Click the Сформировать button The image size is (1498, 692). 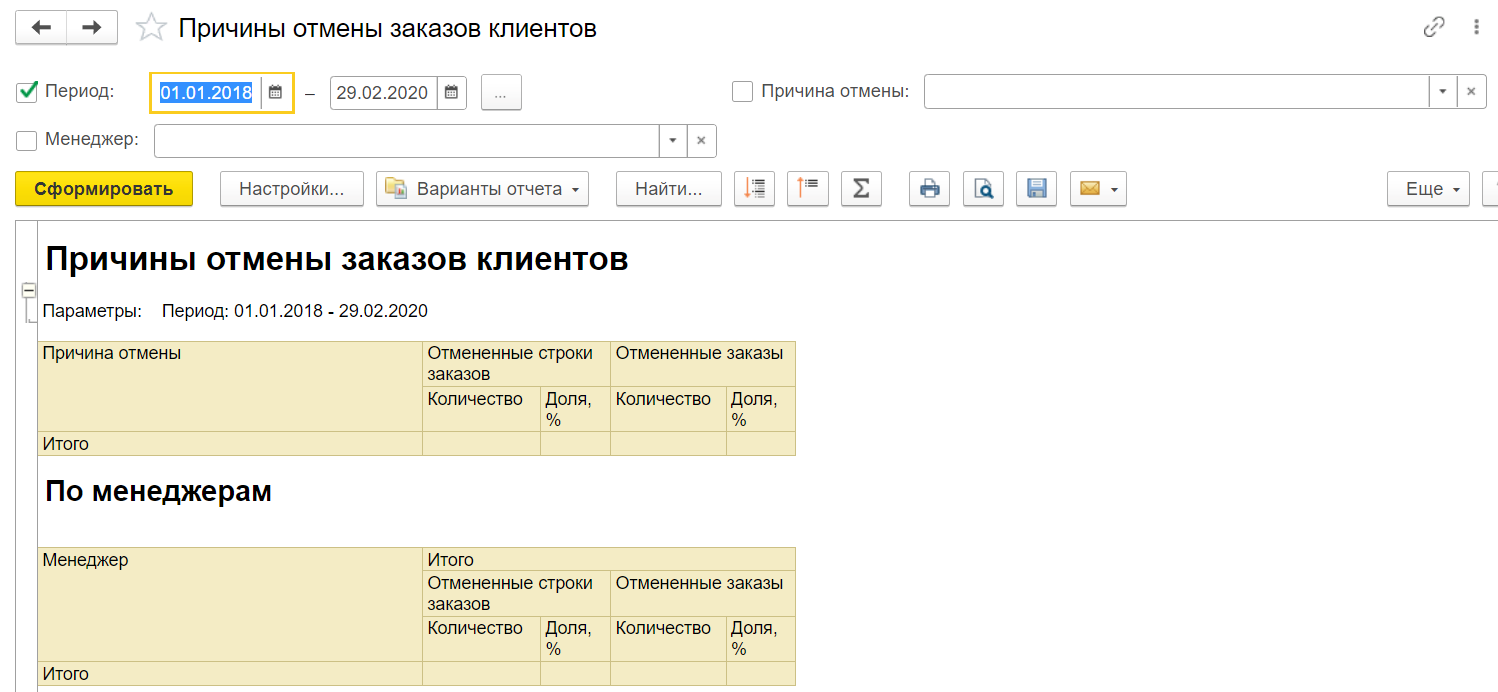pos(104,188)
